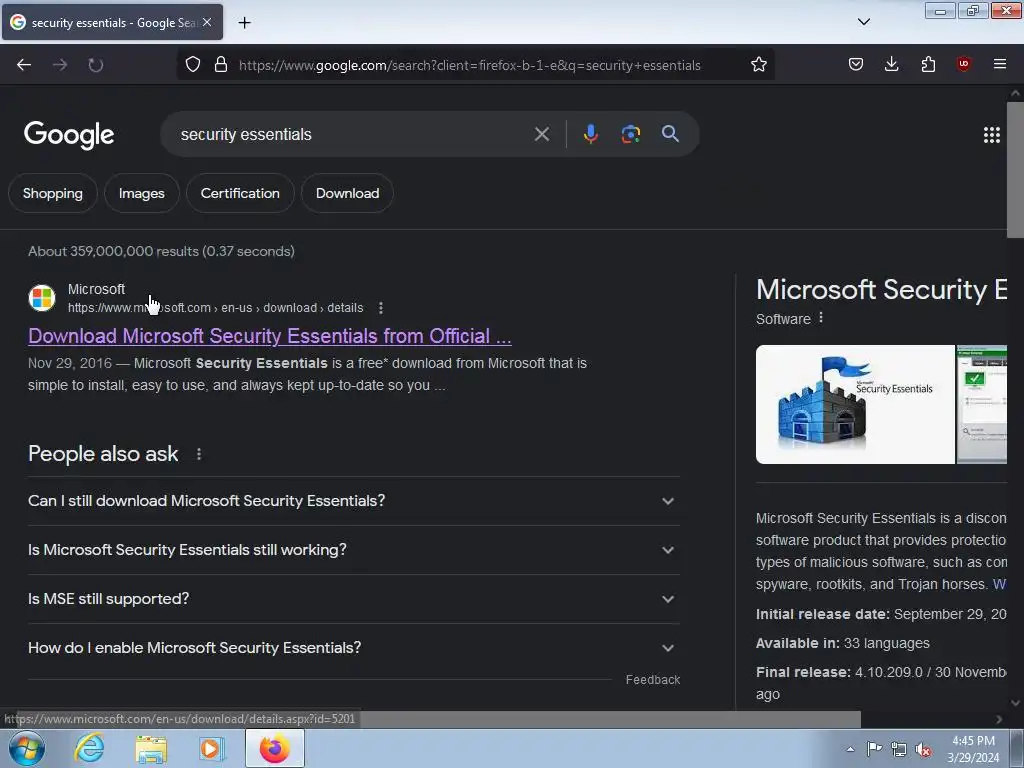Open Windows Explorer from the taskbar
1024x768 pixels.
[151, 749]
